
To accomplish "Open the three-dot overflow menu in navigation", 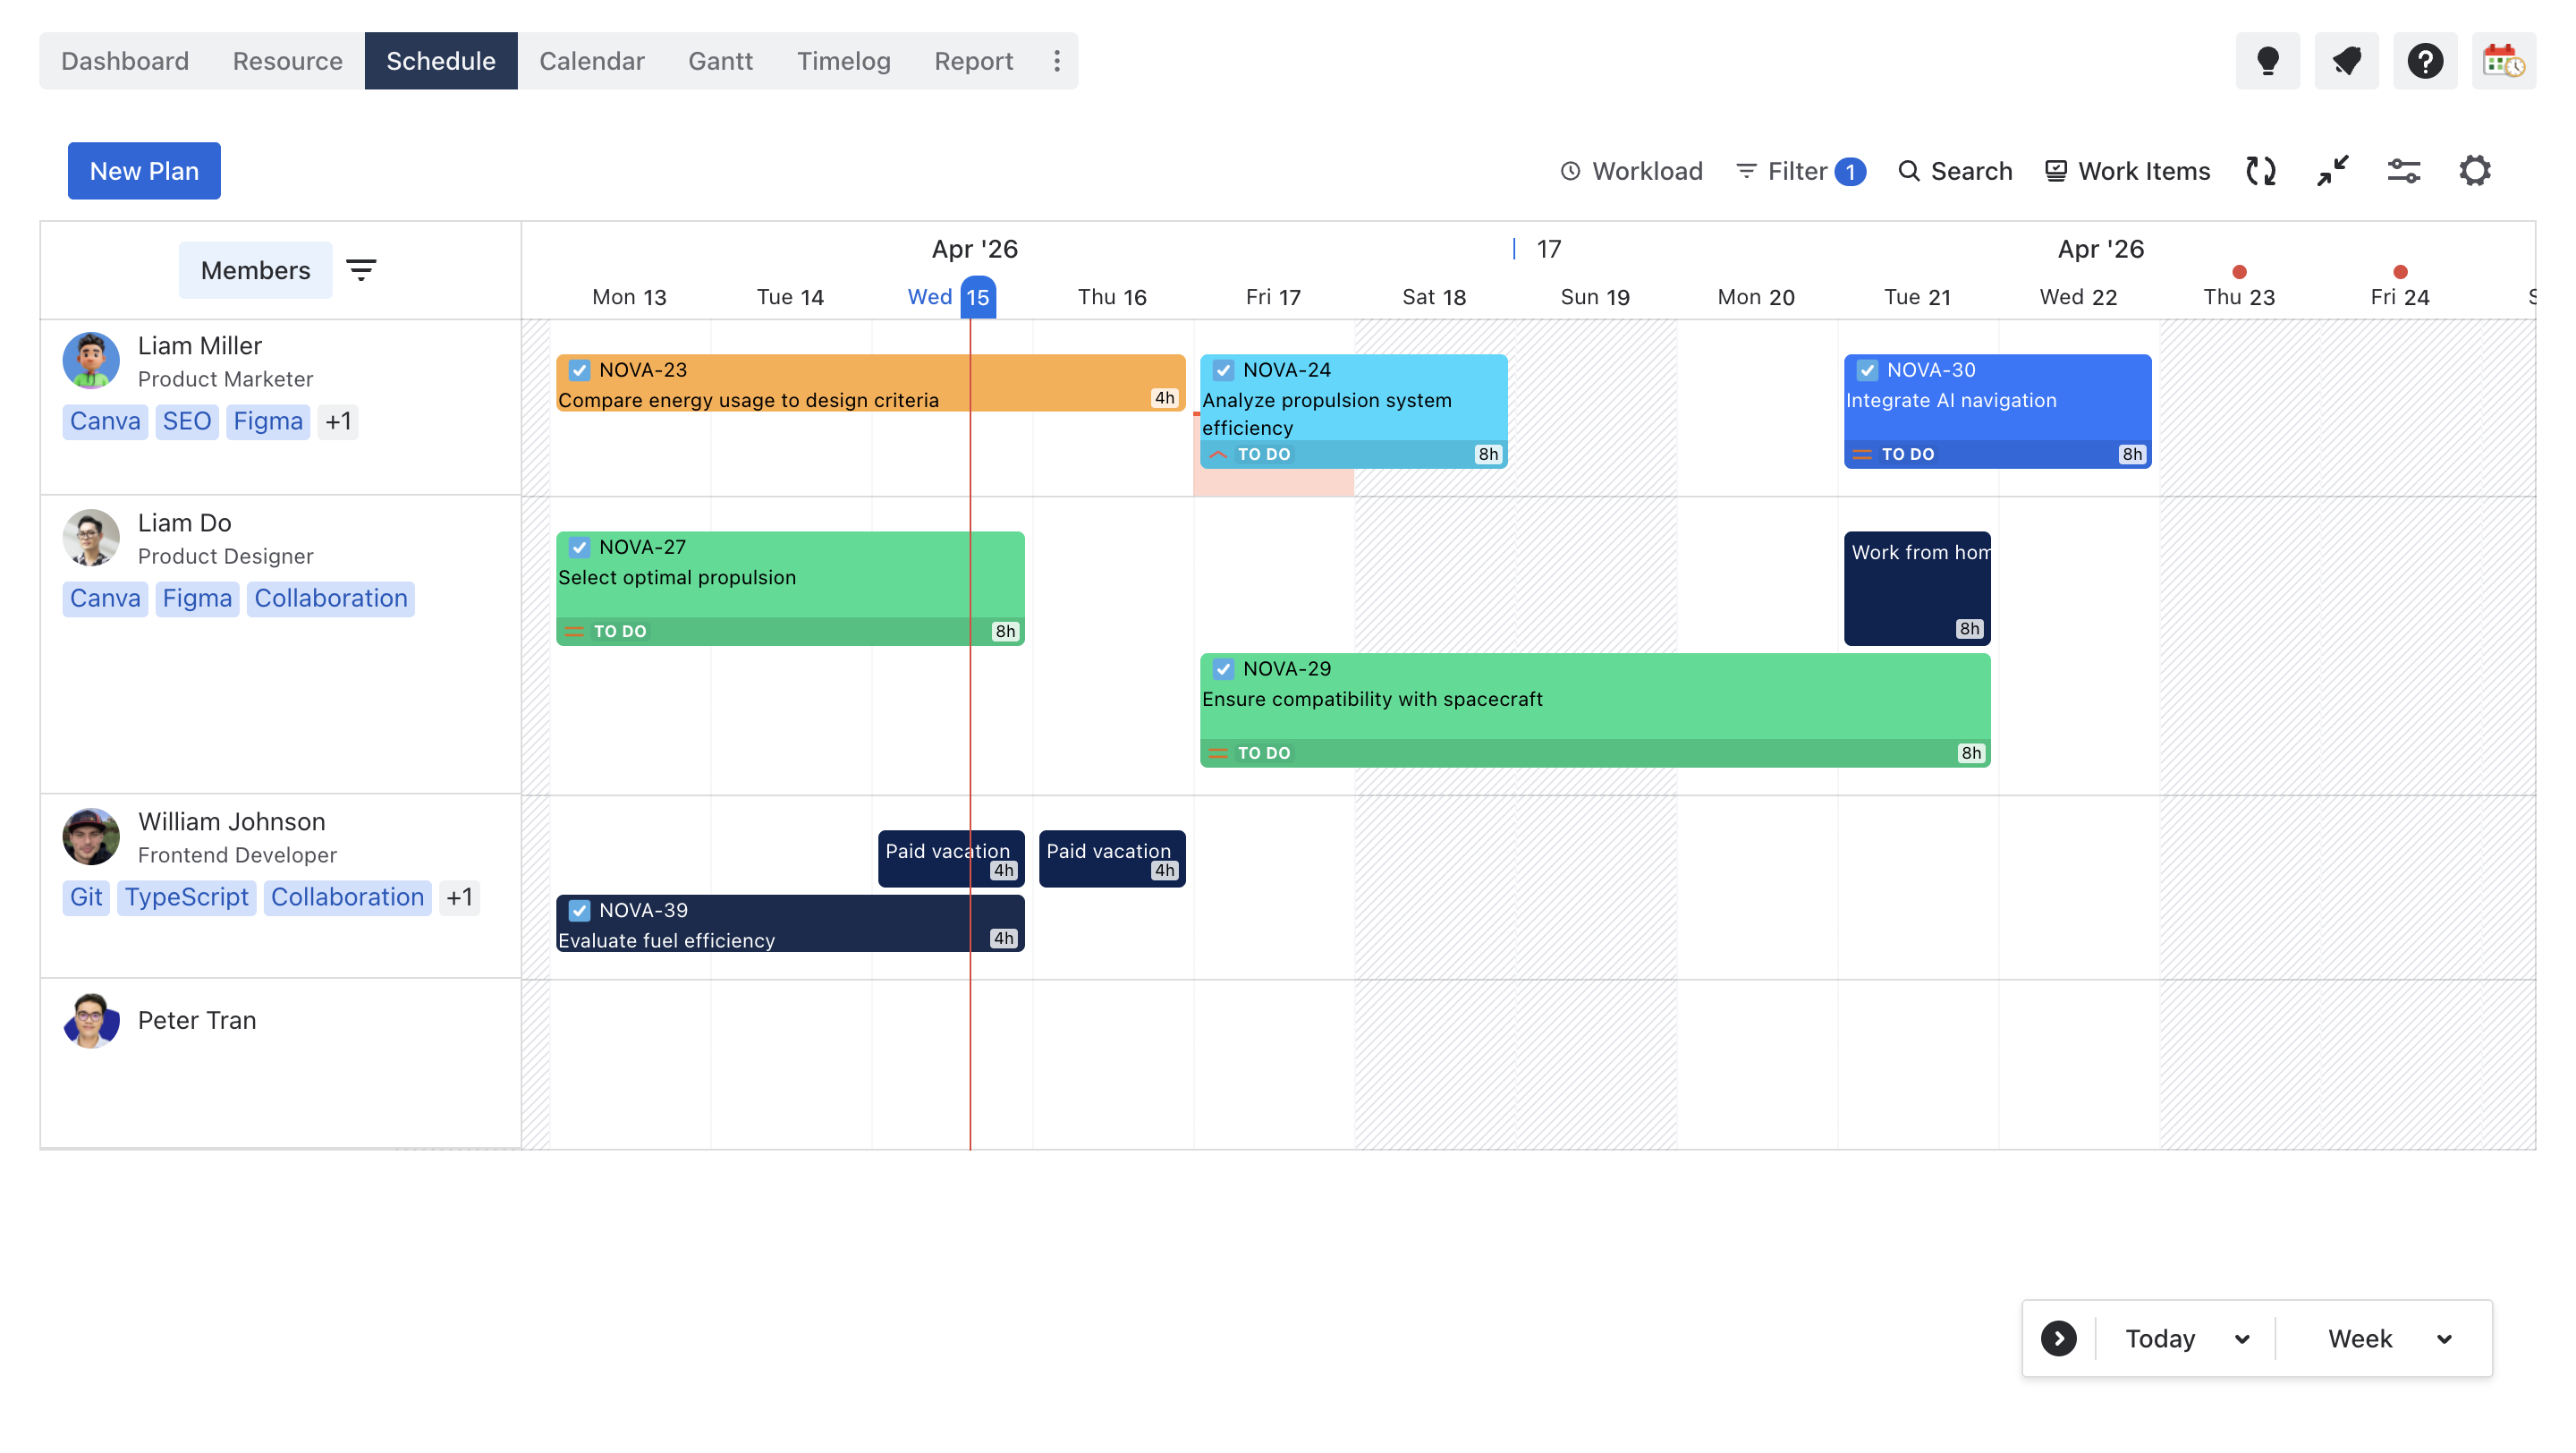I will tap(1057, 61).
